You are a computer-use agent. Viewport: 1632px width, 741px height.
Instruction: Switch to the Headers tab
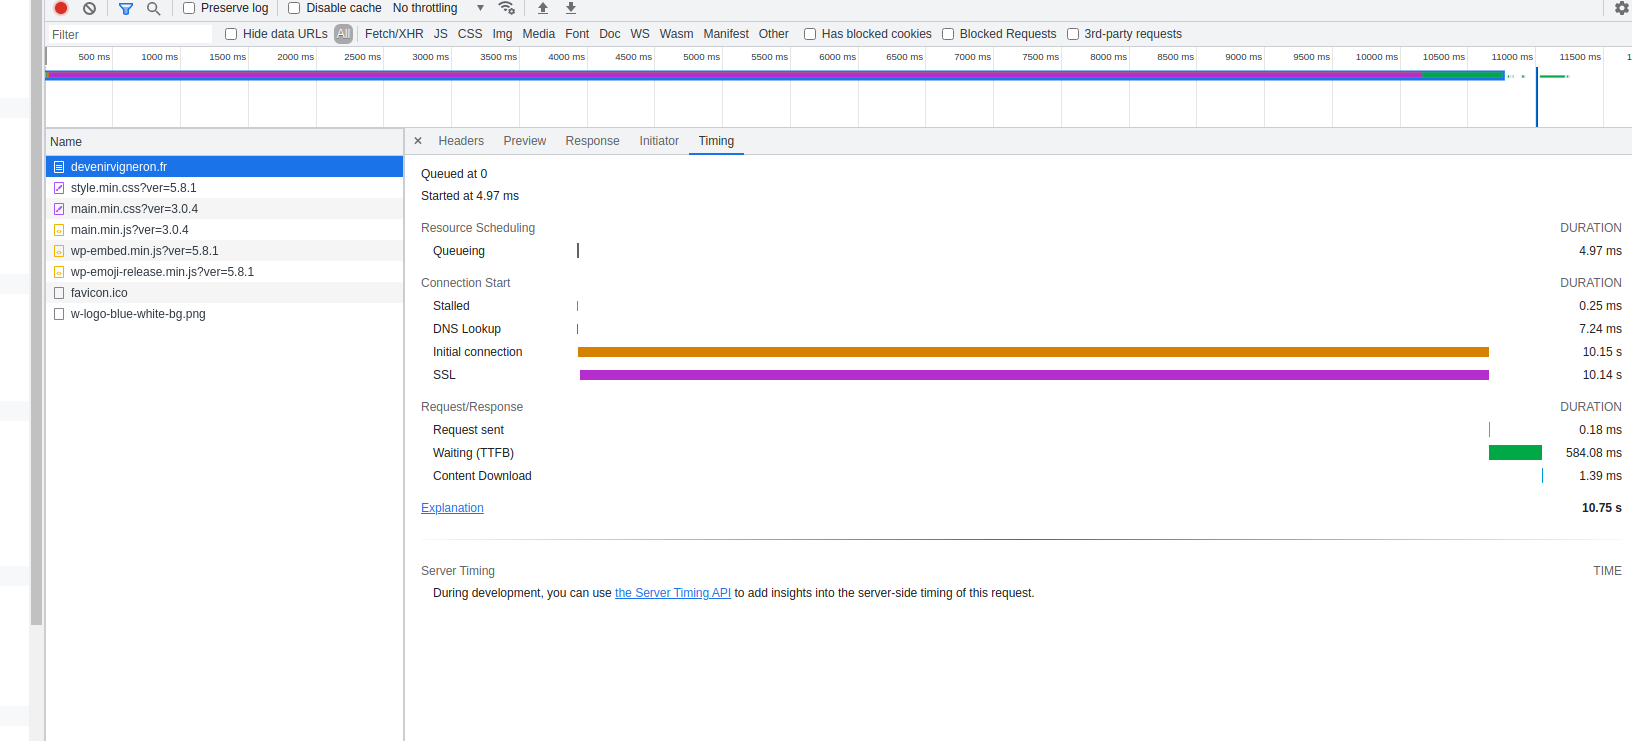pos(460,141)
